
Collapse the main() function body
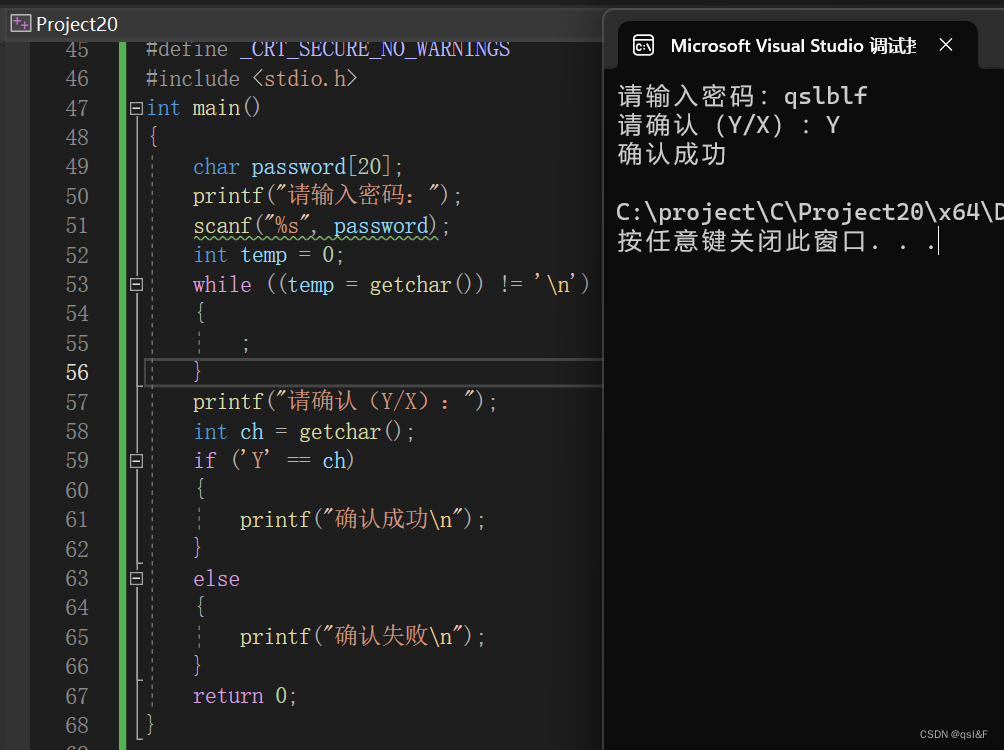click(136, 107)
